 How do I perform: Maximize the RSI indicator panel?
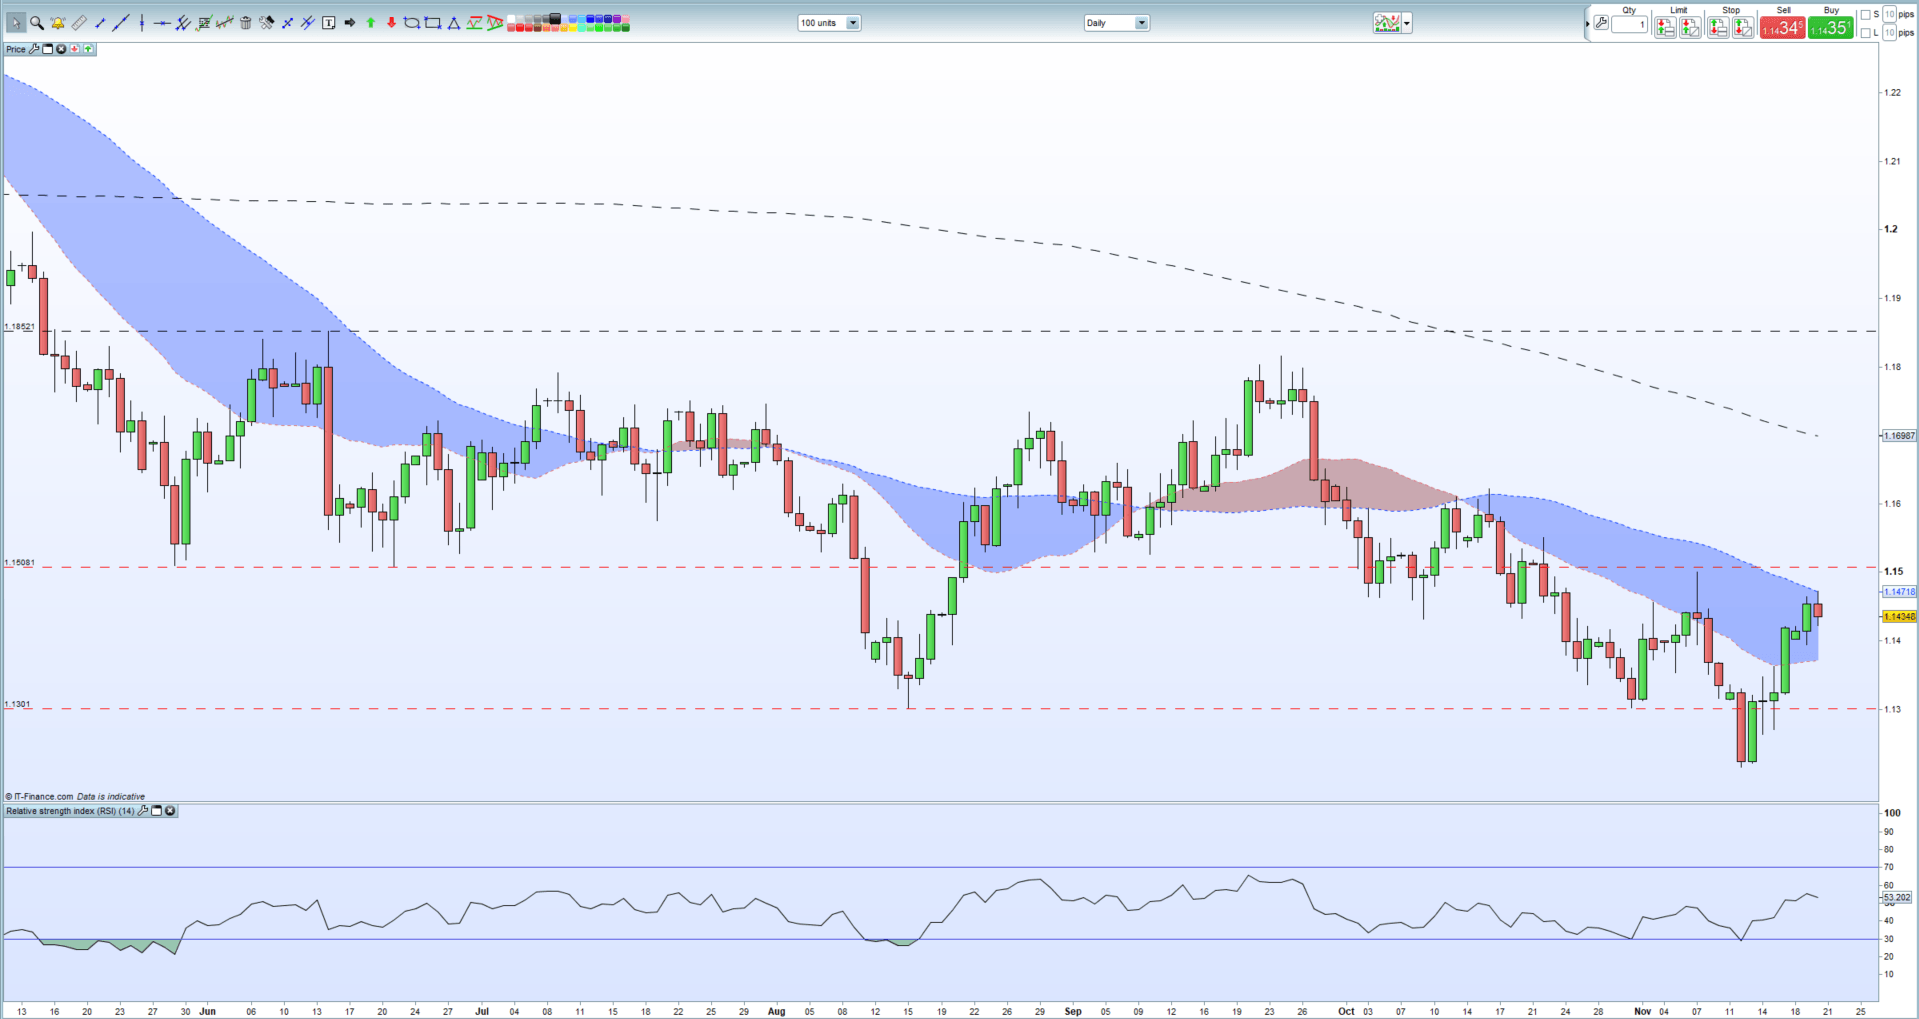click(157, 811)
